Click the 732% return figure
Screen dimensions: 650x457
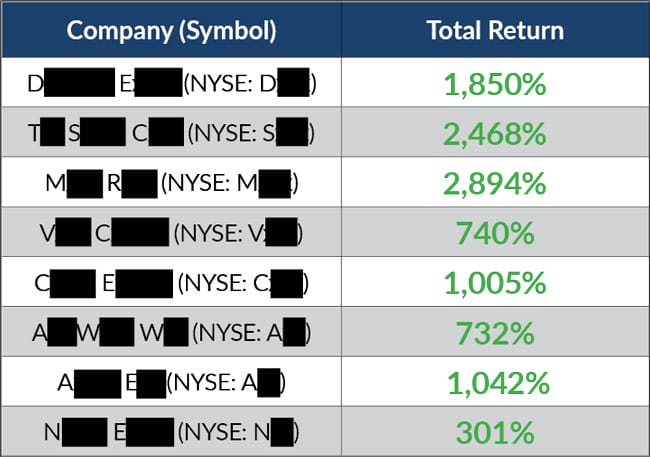494,332
